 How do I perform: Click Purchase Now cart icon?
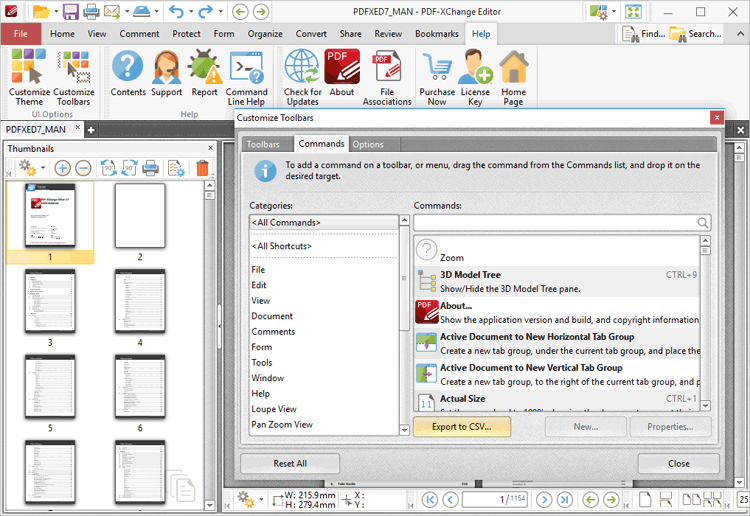(437, 77)
